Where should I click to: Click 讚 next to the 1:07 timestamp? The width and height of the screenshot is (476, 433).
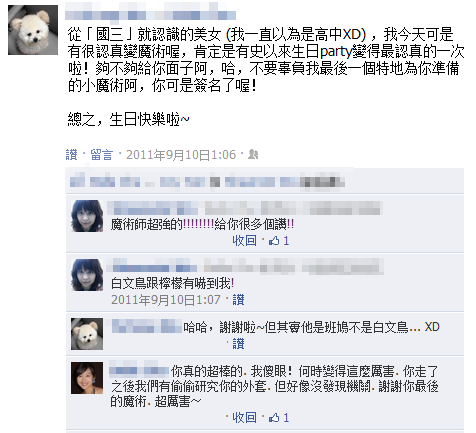pyautogui.click(x=238, y=300)
